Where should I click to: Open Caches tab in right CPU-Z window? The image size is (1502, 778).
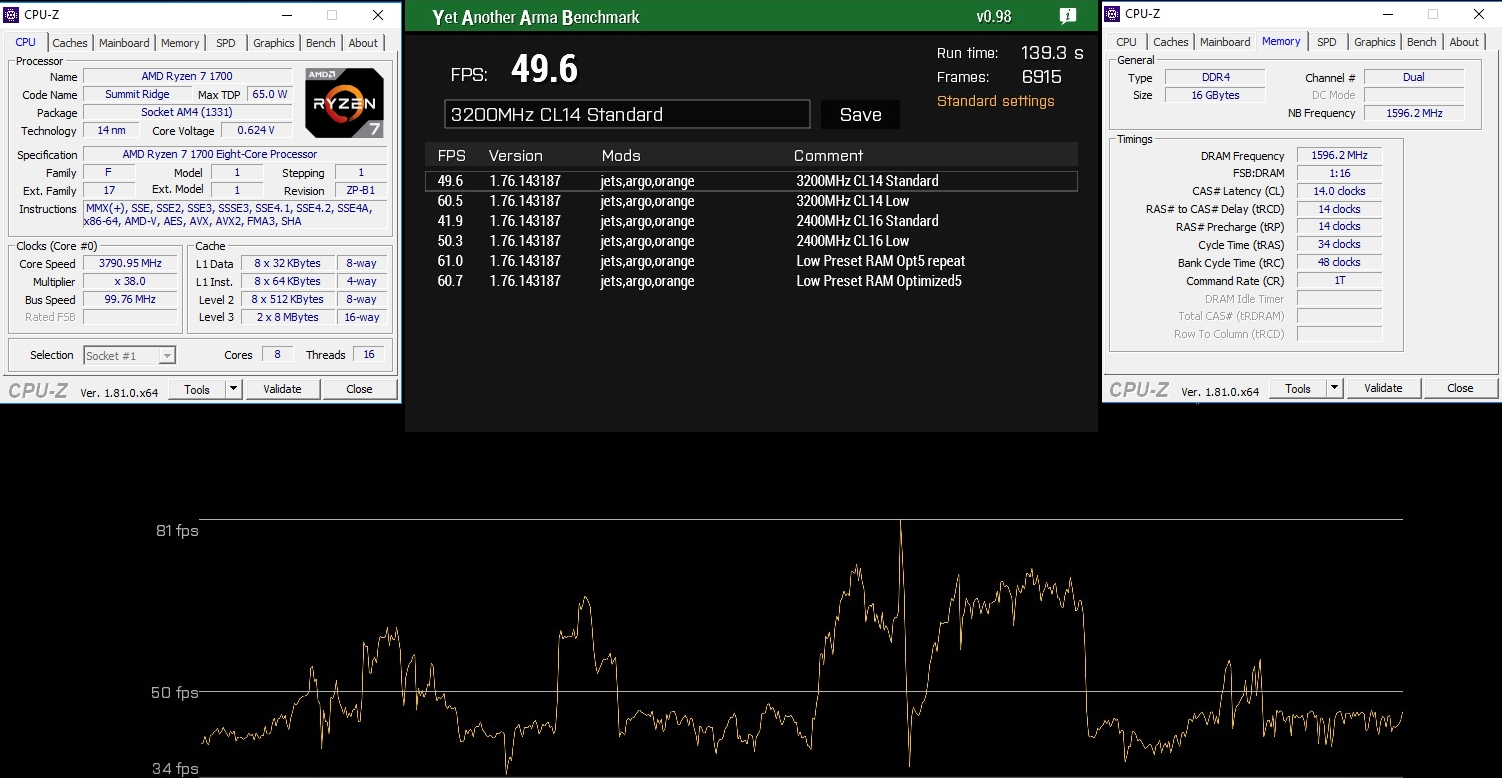pos(1170,42)
